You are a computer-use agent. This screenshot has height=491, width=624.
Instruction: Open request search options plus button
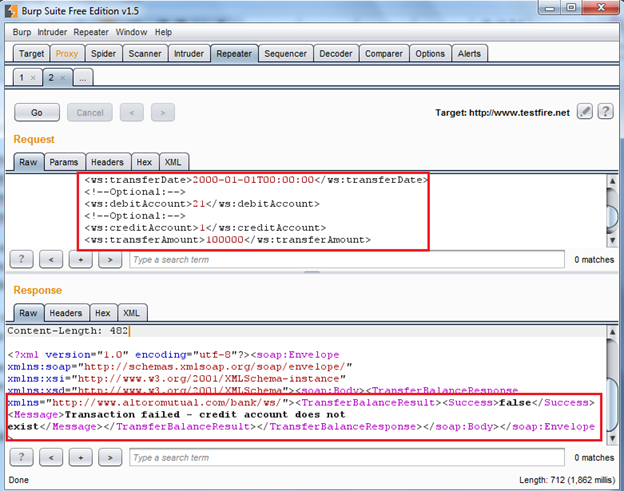(83, 260)
